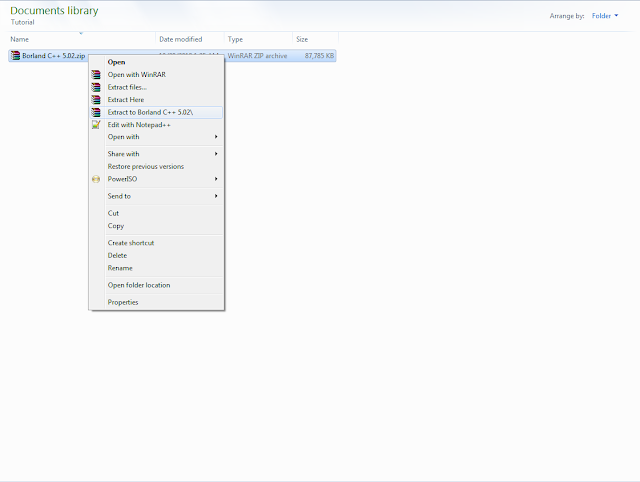Choose Rename from the context menu

[156, 268]
